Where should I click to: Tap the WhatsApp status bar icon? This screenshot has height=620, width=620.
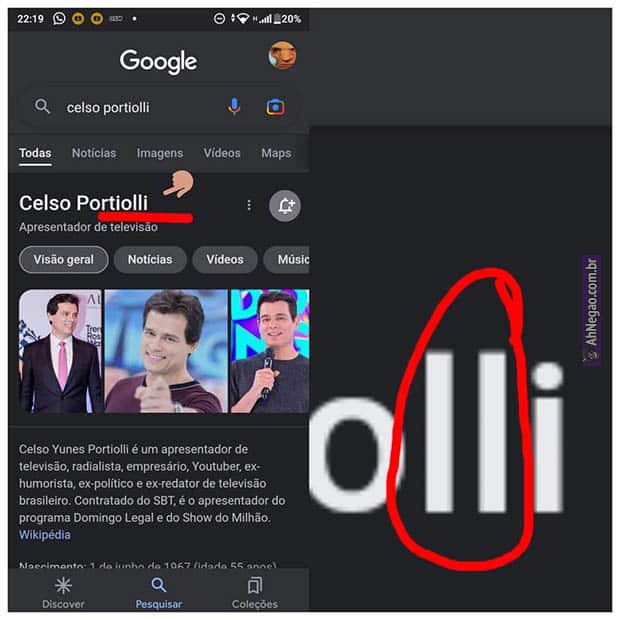point(59,19)
